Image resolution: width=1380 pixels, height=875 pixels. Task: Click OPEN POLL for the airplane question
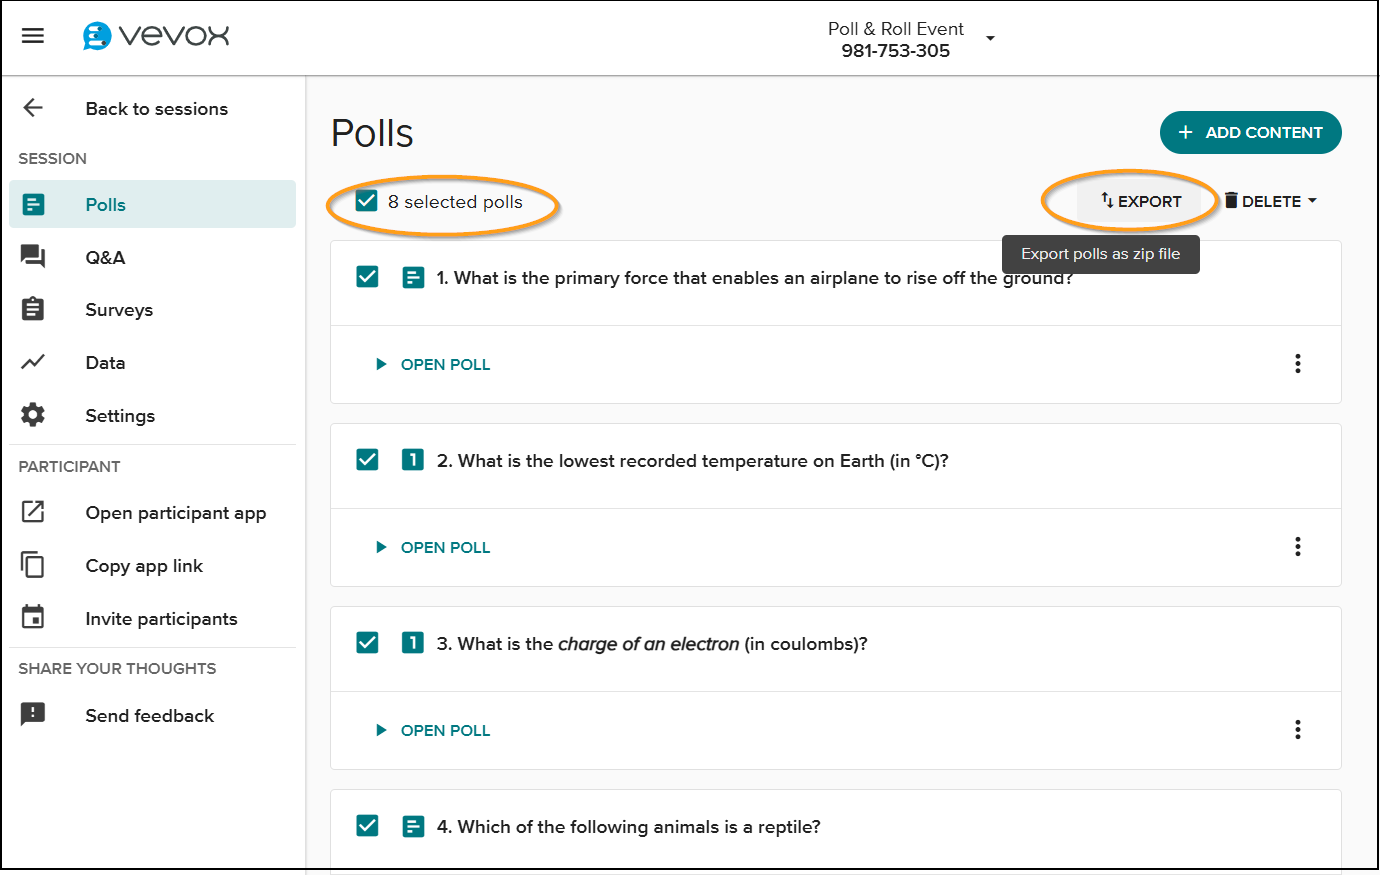[433, 365]
